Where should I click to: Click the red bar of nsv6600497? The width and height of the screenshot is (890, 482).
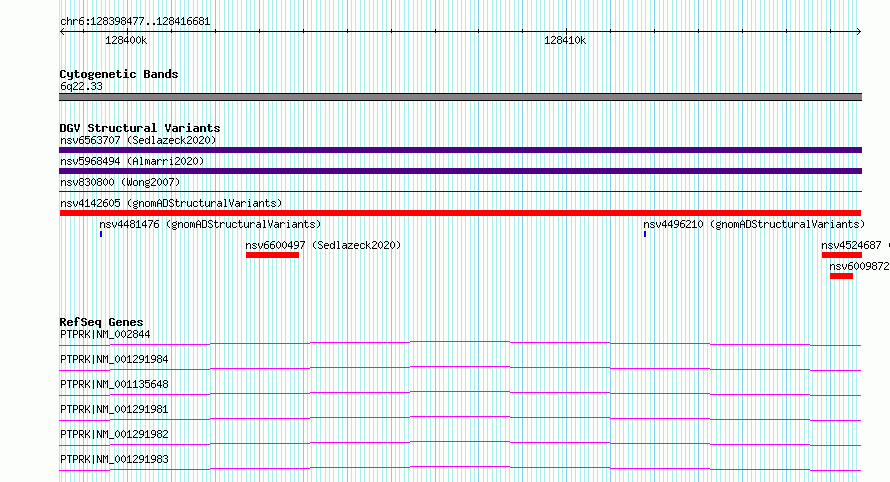272,255
